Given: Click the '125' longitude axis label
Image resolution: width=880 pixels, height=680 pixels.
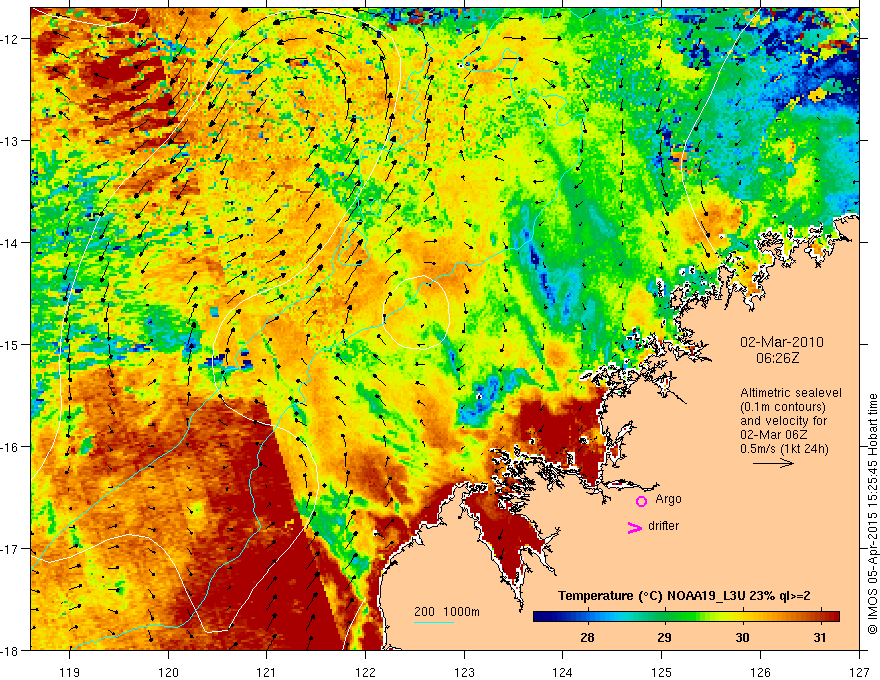Looking at the screenshot, I should point(662,672).
